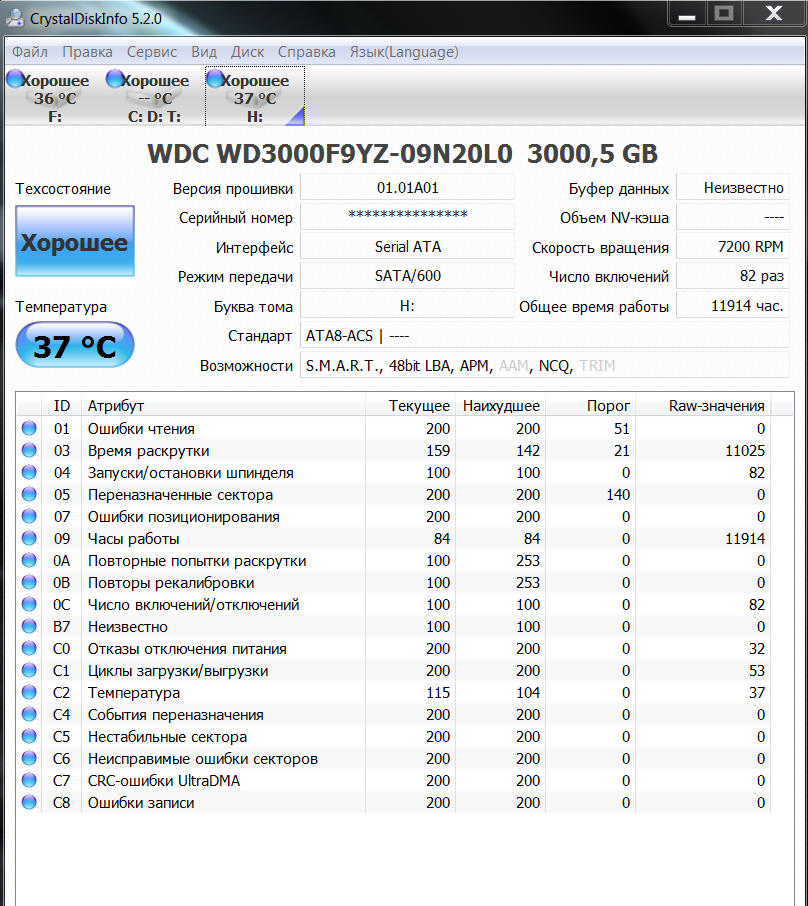Click status orb for Переназначенные сектора
808x906 pixels.
point(29,494)
